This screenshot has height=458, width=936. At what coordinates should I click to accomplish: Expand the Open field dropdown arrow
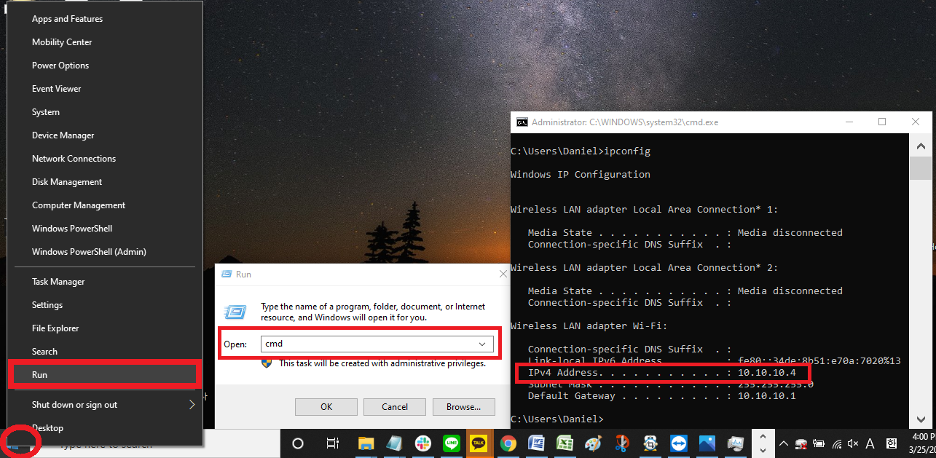click(484, 343)
